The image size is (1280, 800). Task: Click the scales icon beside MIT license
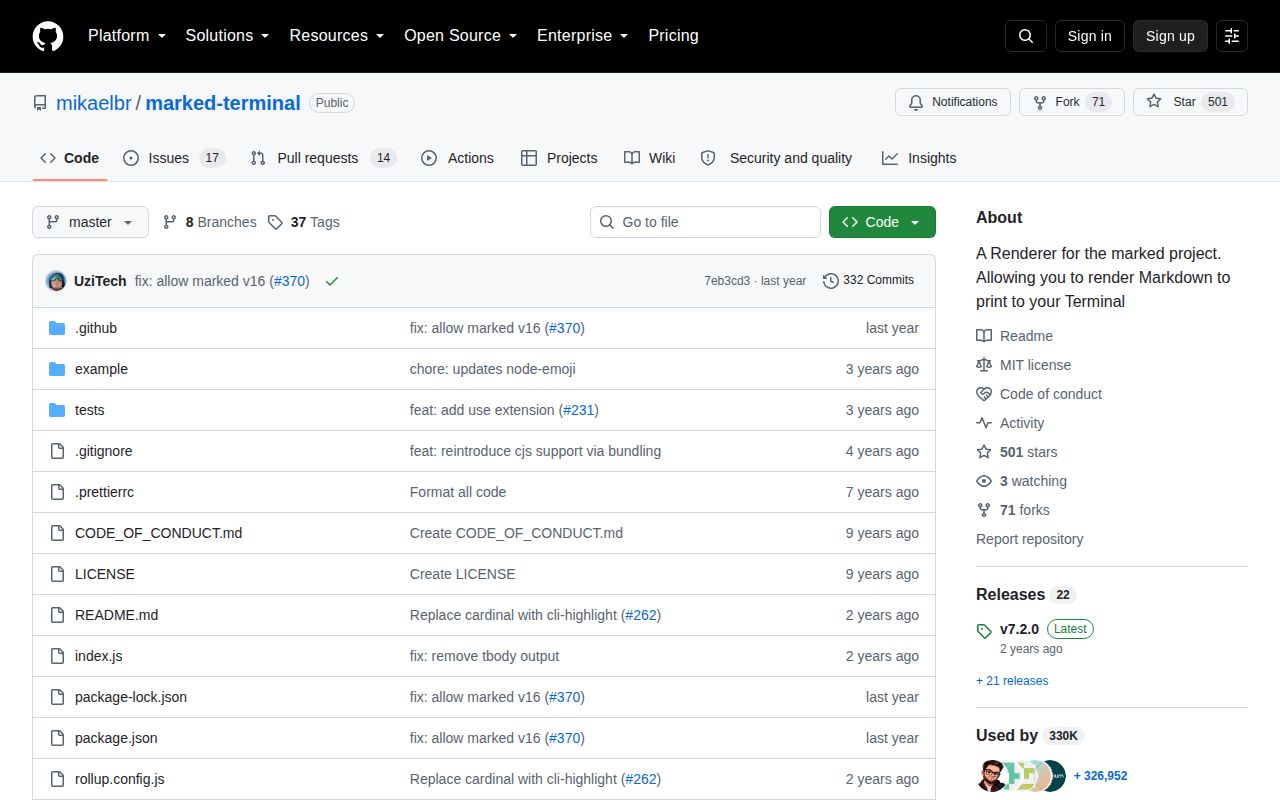(x=984, y=365)
